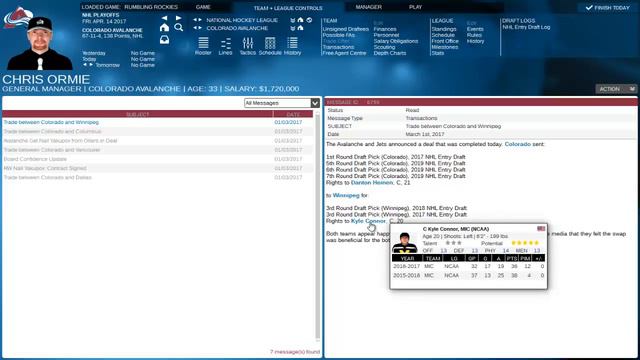Open league Events link

475,29
